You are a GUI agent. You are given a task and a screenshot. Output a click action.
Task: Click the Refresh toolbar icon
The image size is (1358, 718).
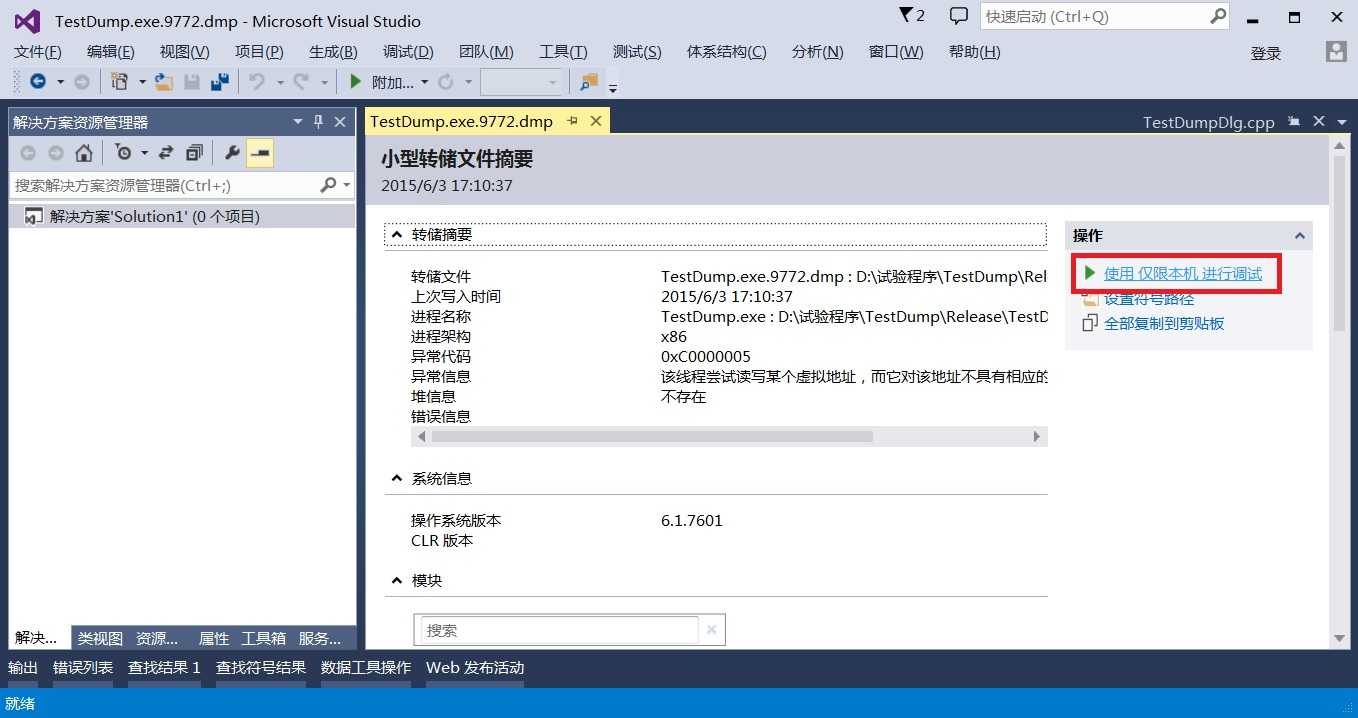point(445,82)
